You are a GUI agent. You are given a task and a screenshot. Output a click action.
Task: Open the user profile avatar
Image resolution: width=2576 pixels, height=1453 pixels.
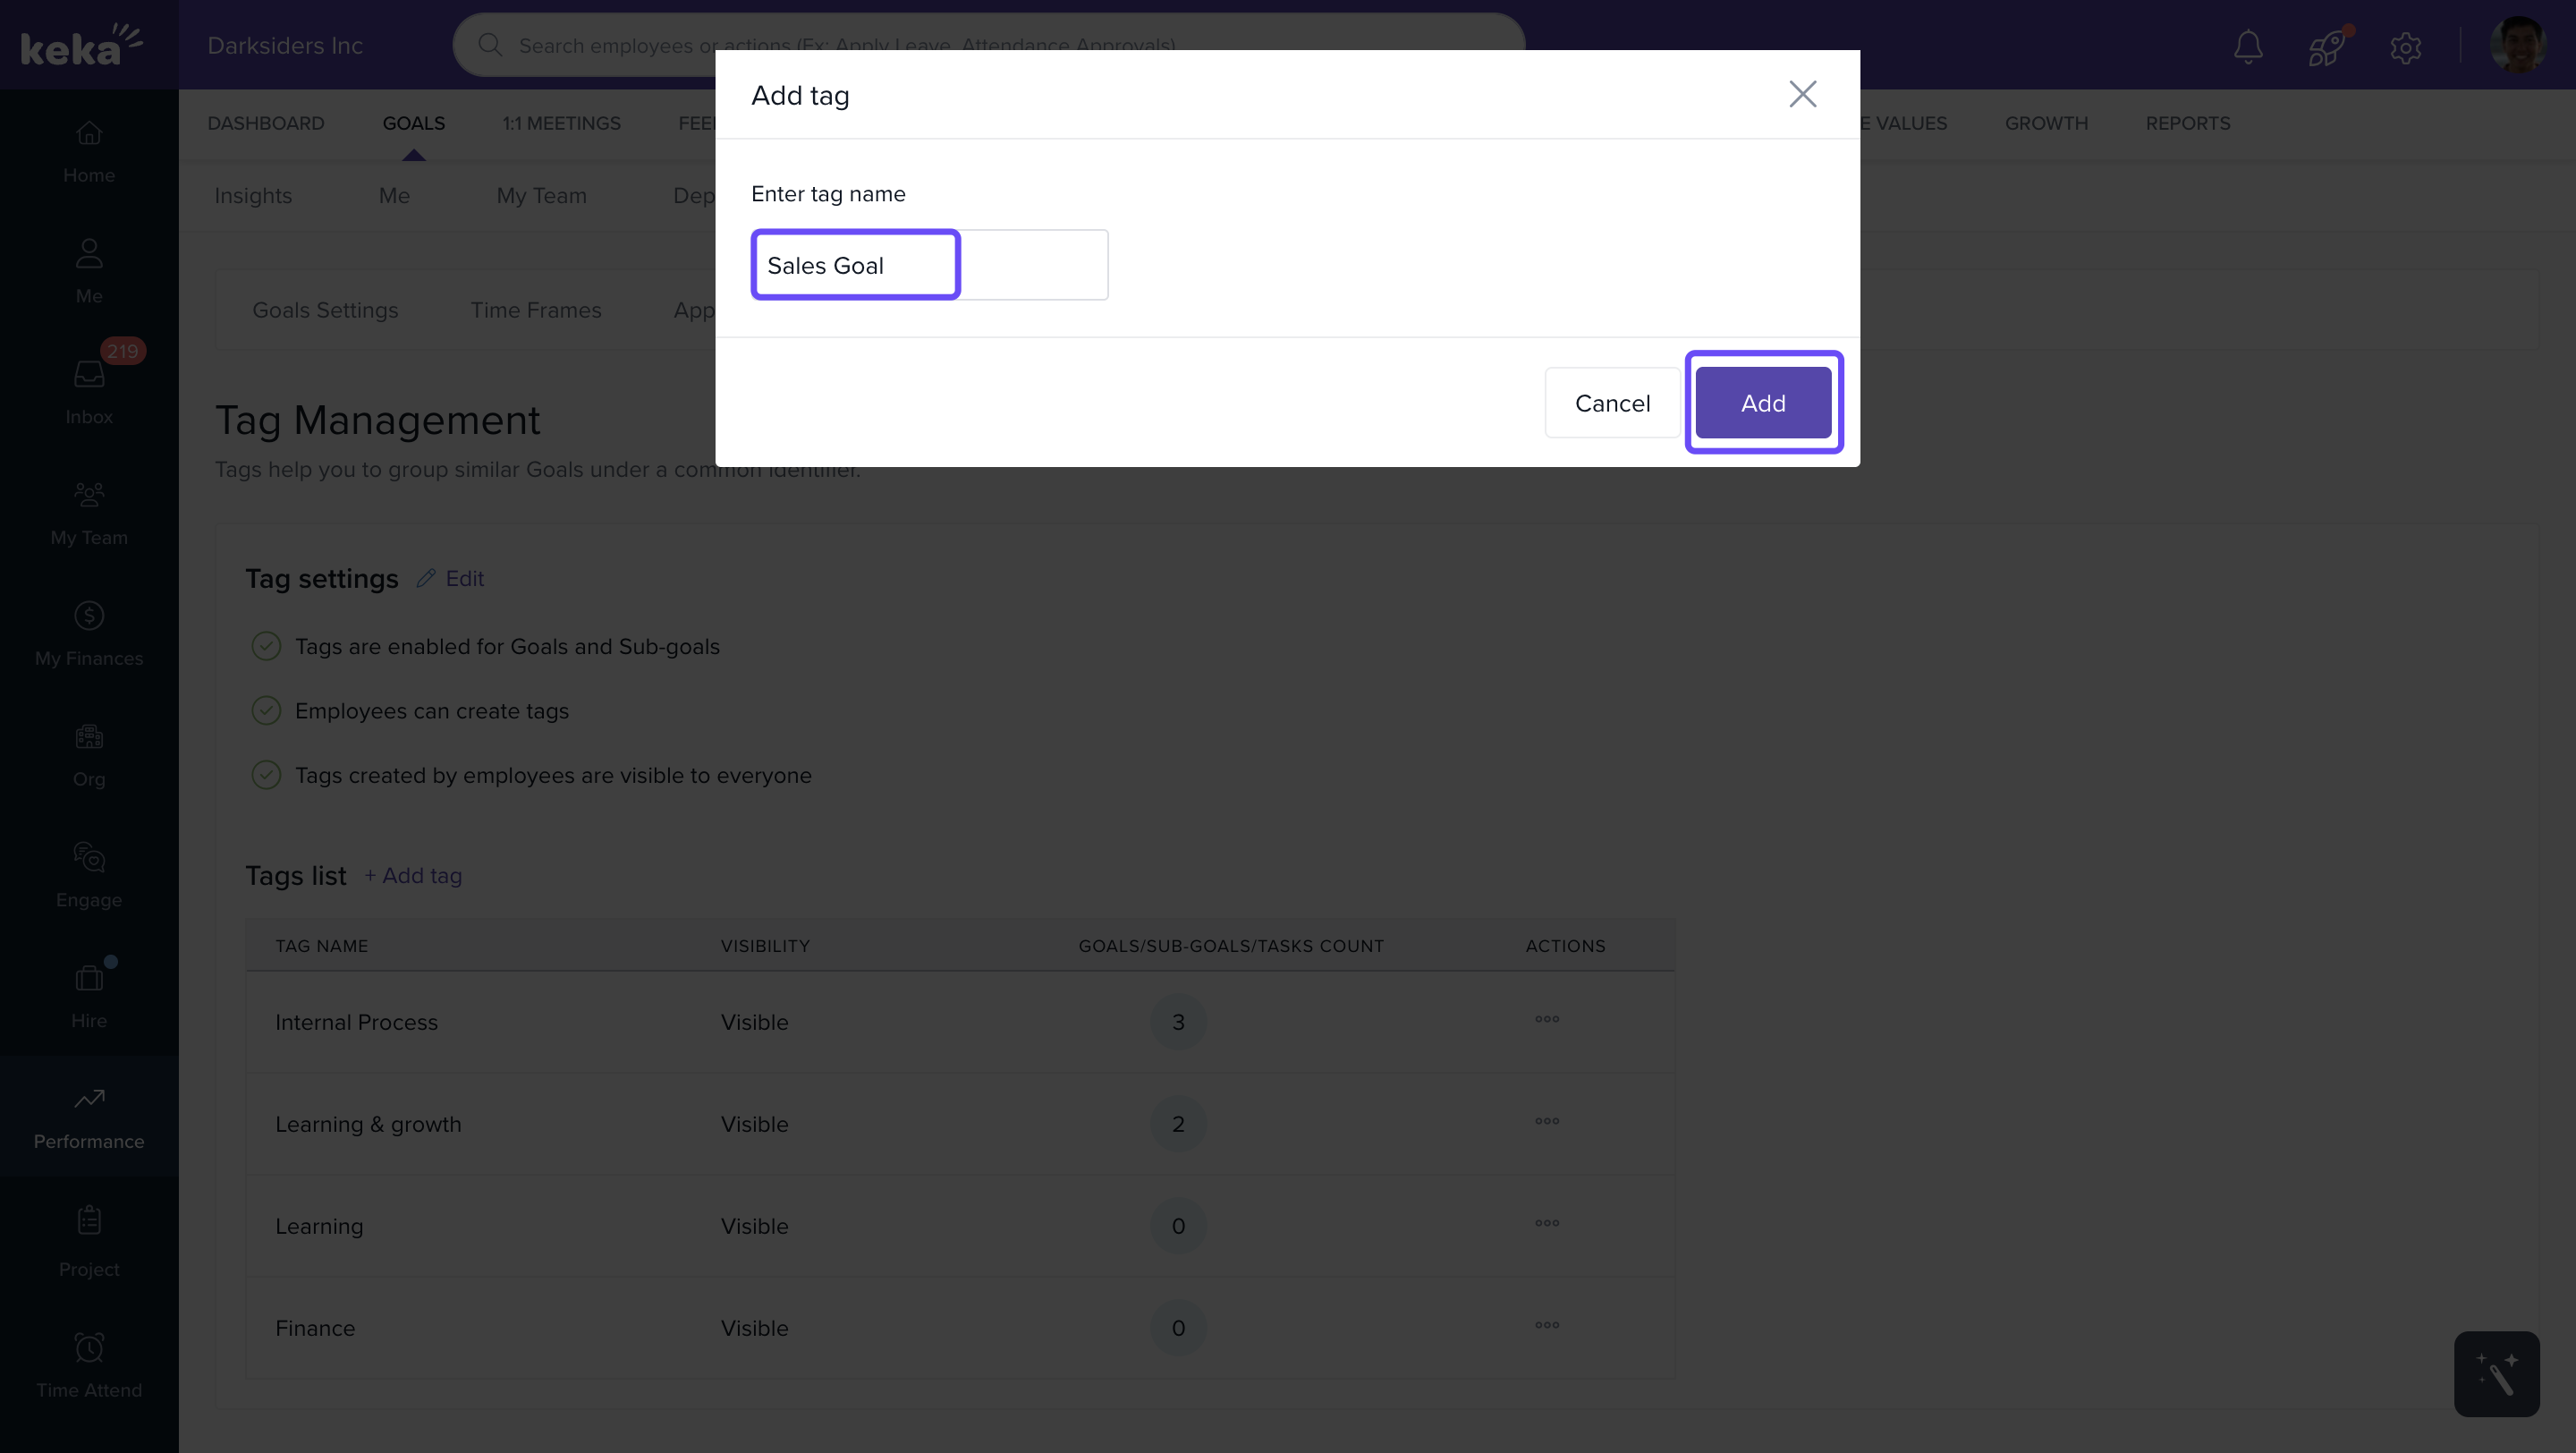pos(2517,46)
